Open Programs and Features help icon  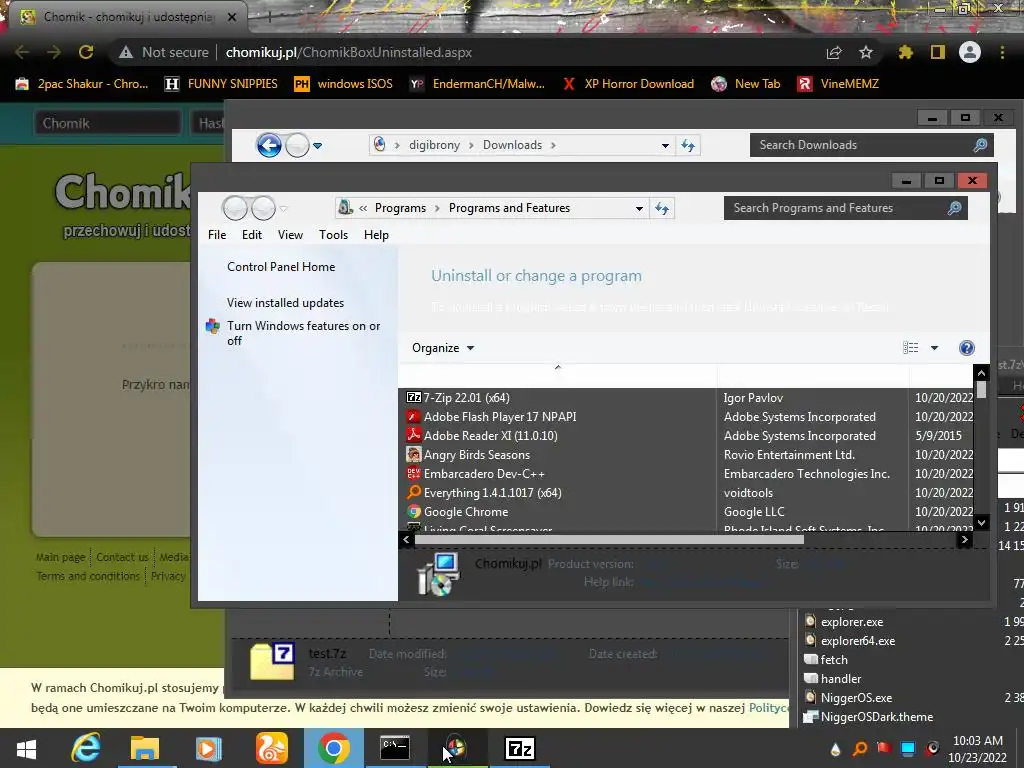[x=967, y=347]
